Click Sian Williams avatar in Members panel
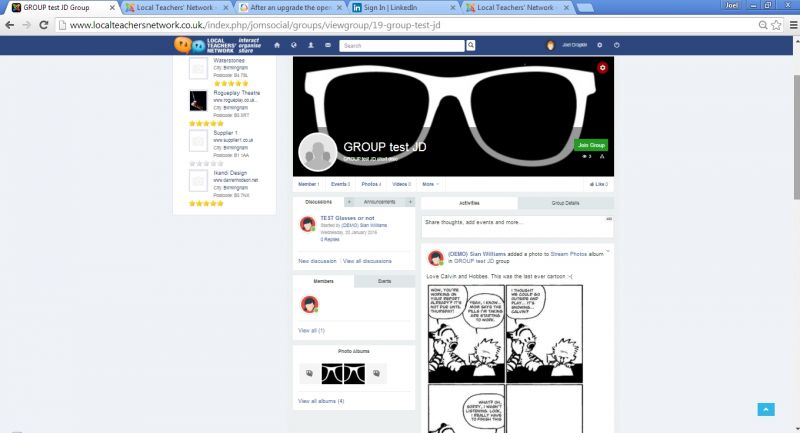Image resolution: width=800 pixels, height=433 pixels. coord(309,304)
